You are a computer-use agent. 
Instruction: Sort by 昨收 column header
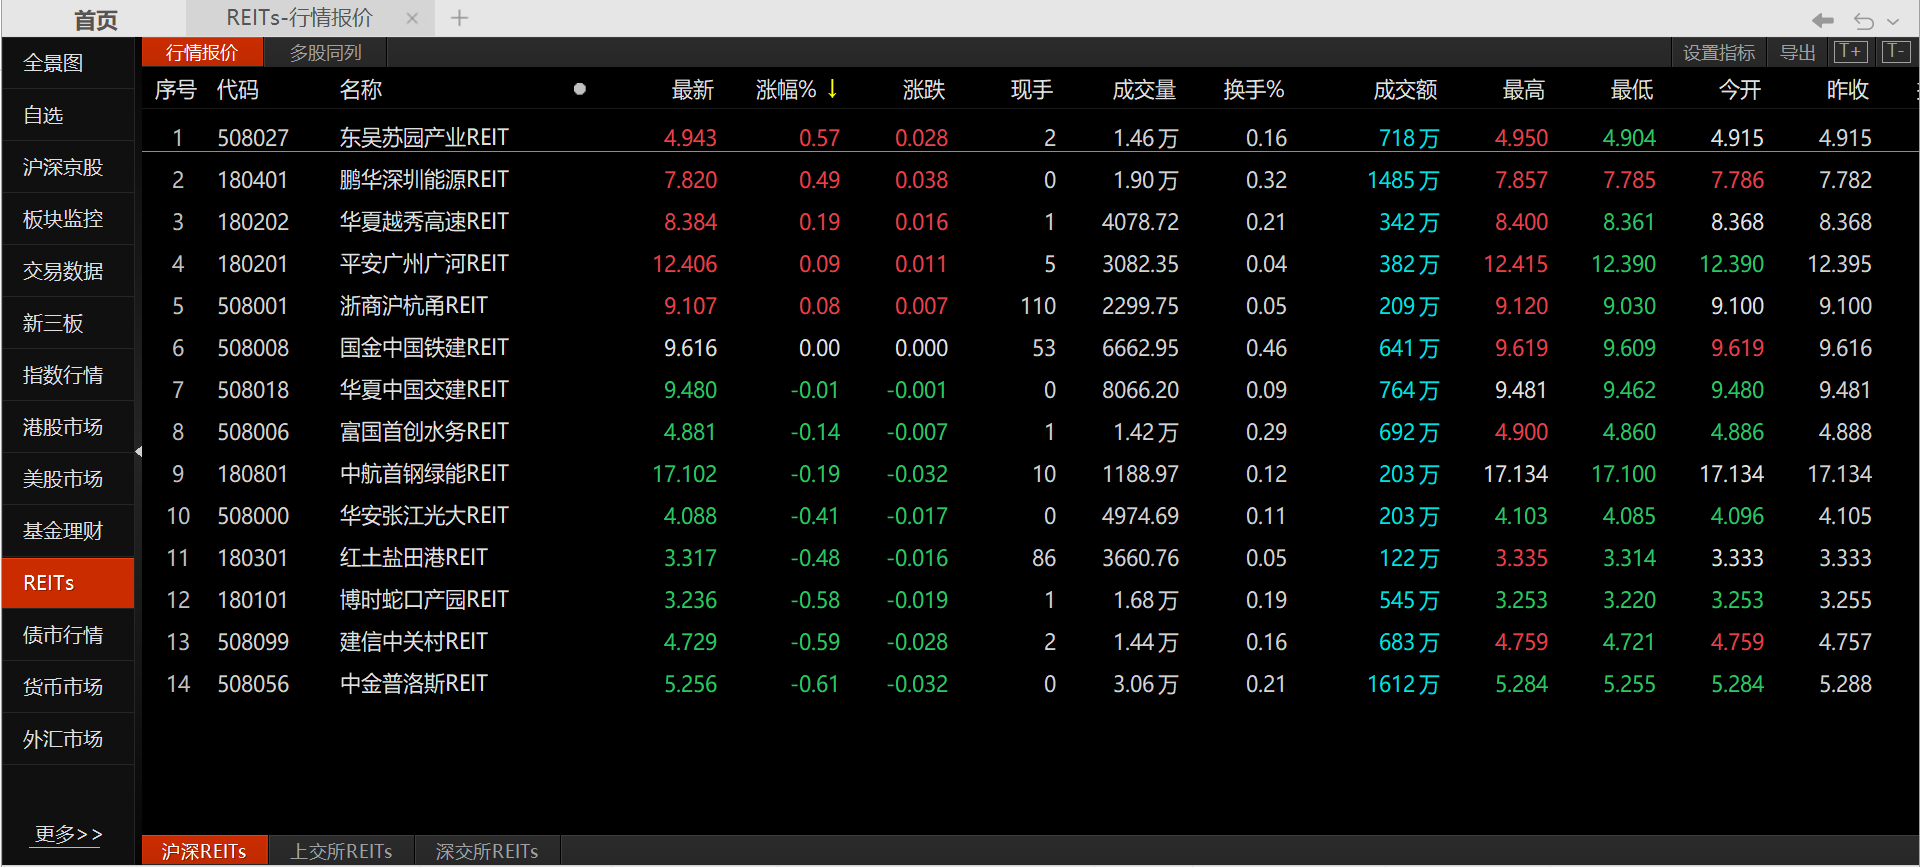click(1848, 90)
